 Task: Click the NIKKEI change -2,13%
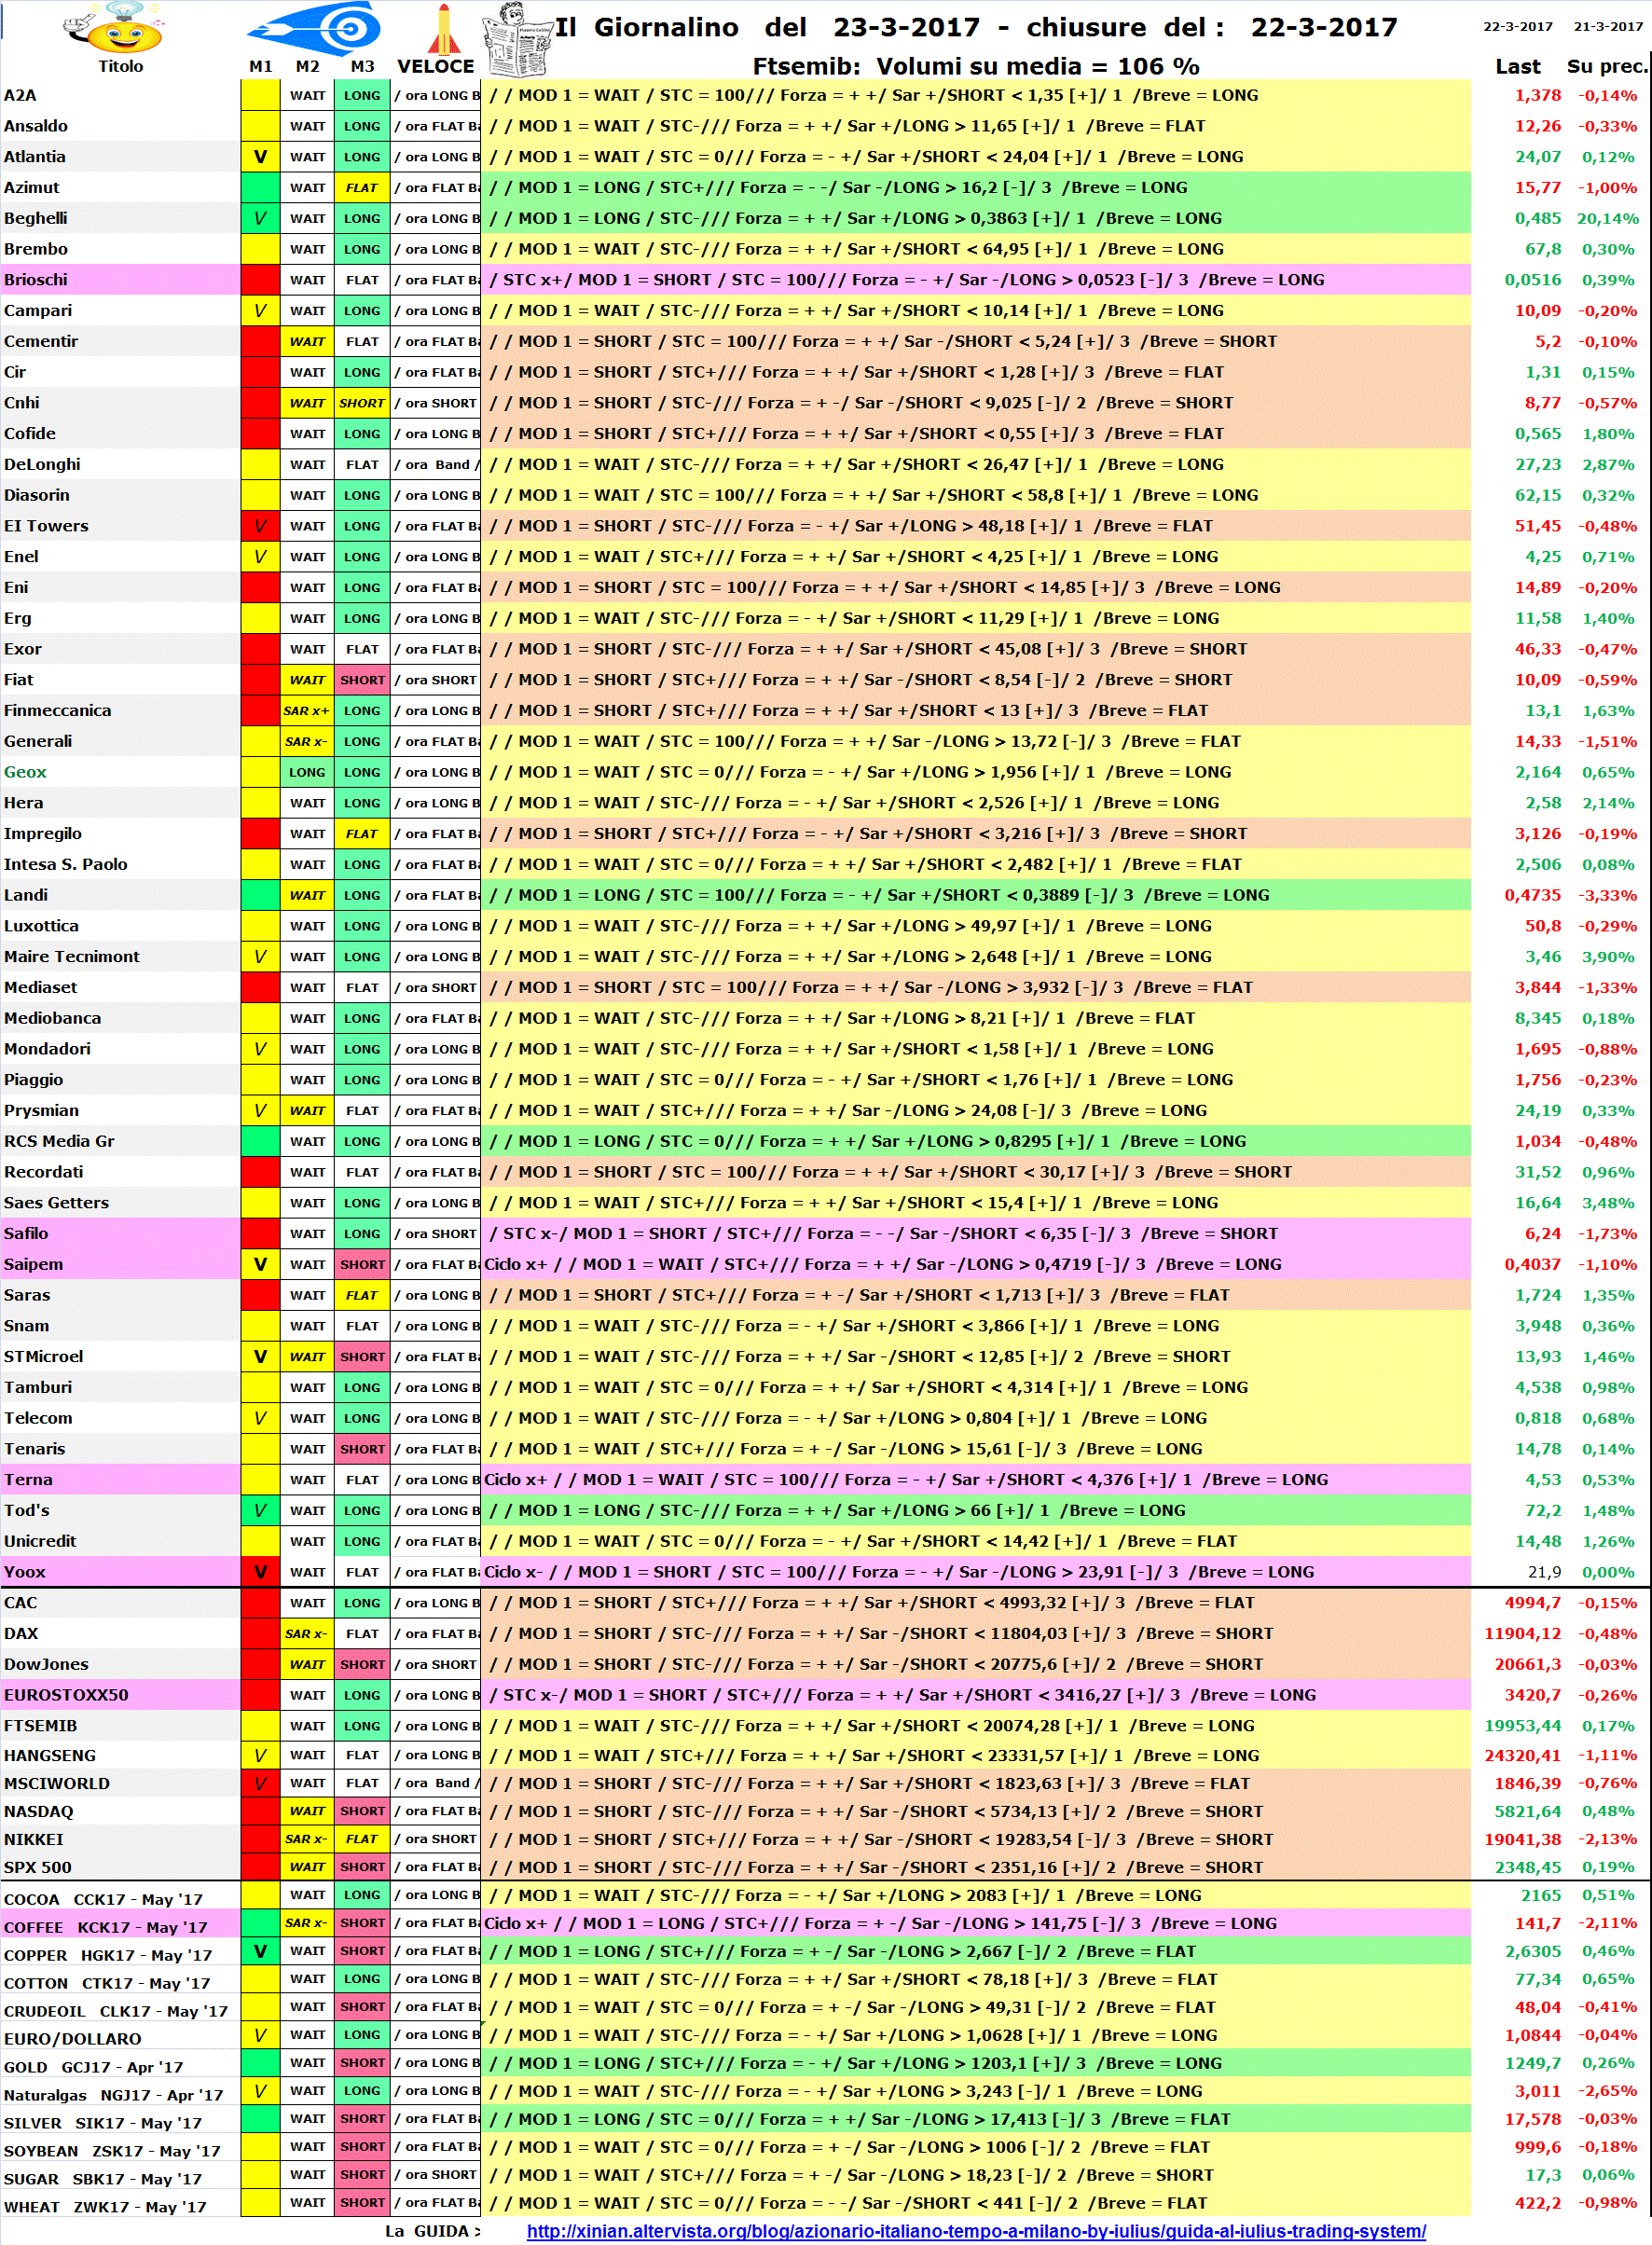click(x=1607, y=1839)
